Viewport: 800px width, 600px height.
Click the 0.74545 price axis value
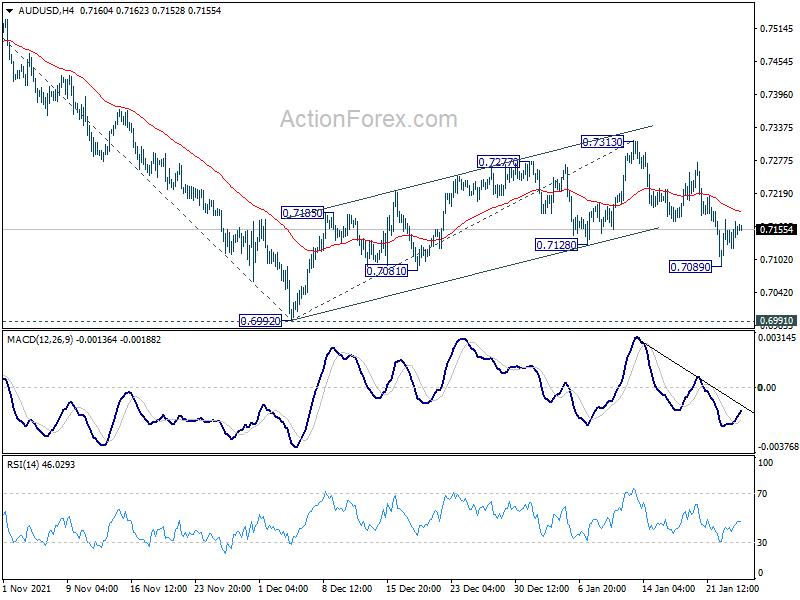pos(777,61)
